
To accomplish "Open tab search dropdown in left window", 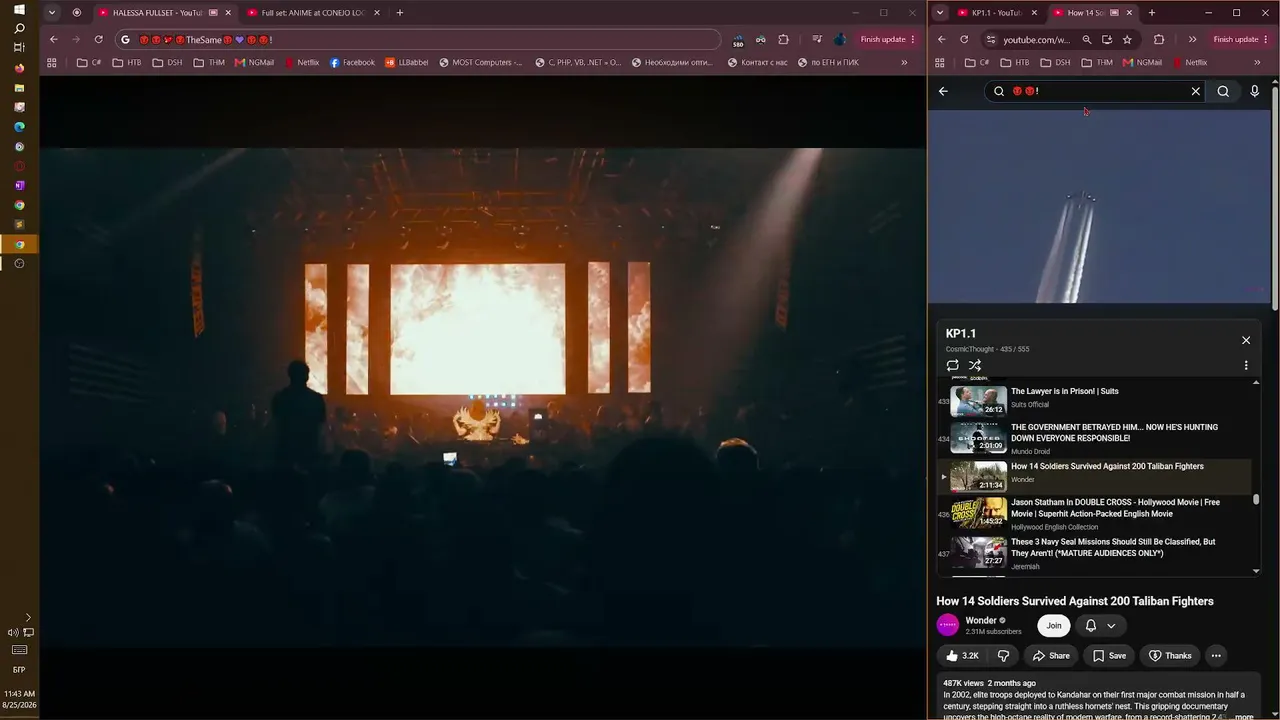I will (x=51, y=13).
